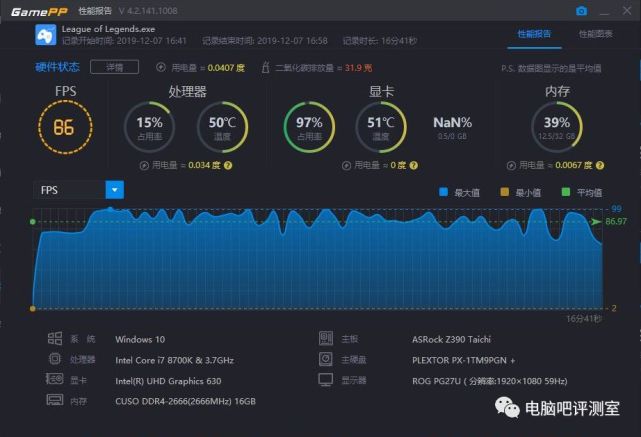
Task: Click the League of Legends game icon
Action: click(x=45, y=35)
